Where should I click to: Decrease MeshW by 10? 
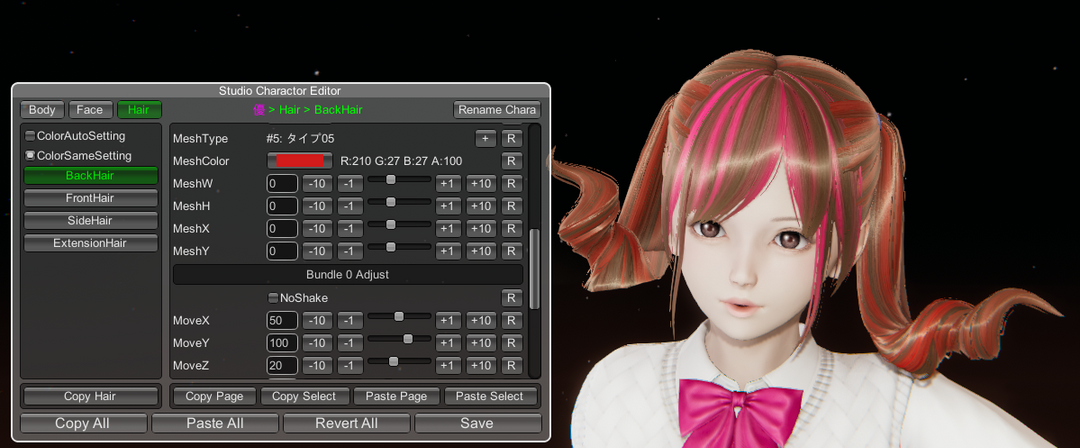(x=317, y=184)
